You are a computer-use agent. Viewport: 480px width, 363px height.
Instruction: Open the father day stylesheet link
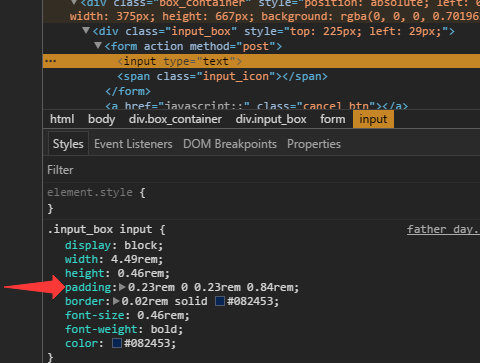pyautogui.click(x=443, y=229)
